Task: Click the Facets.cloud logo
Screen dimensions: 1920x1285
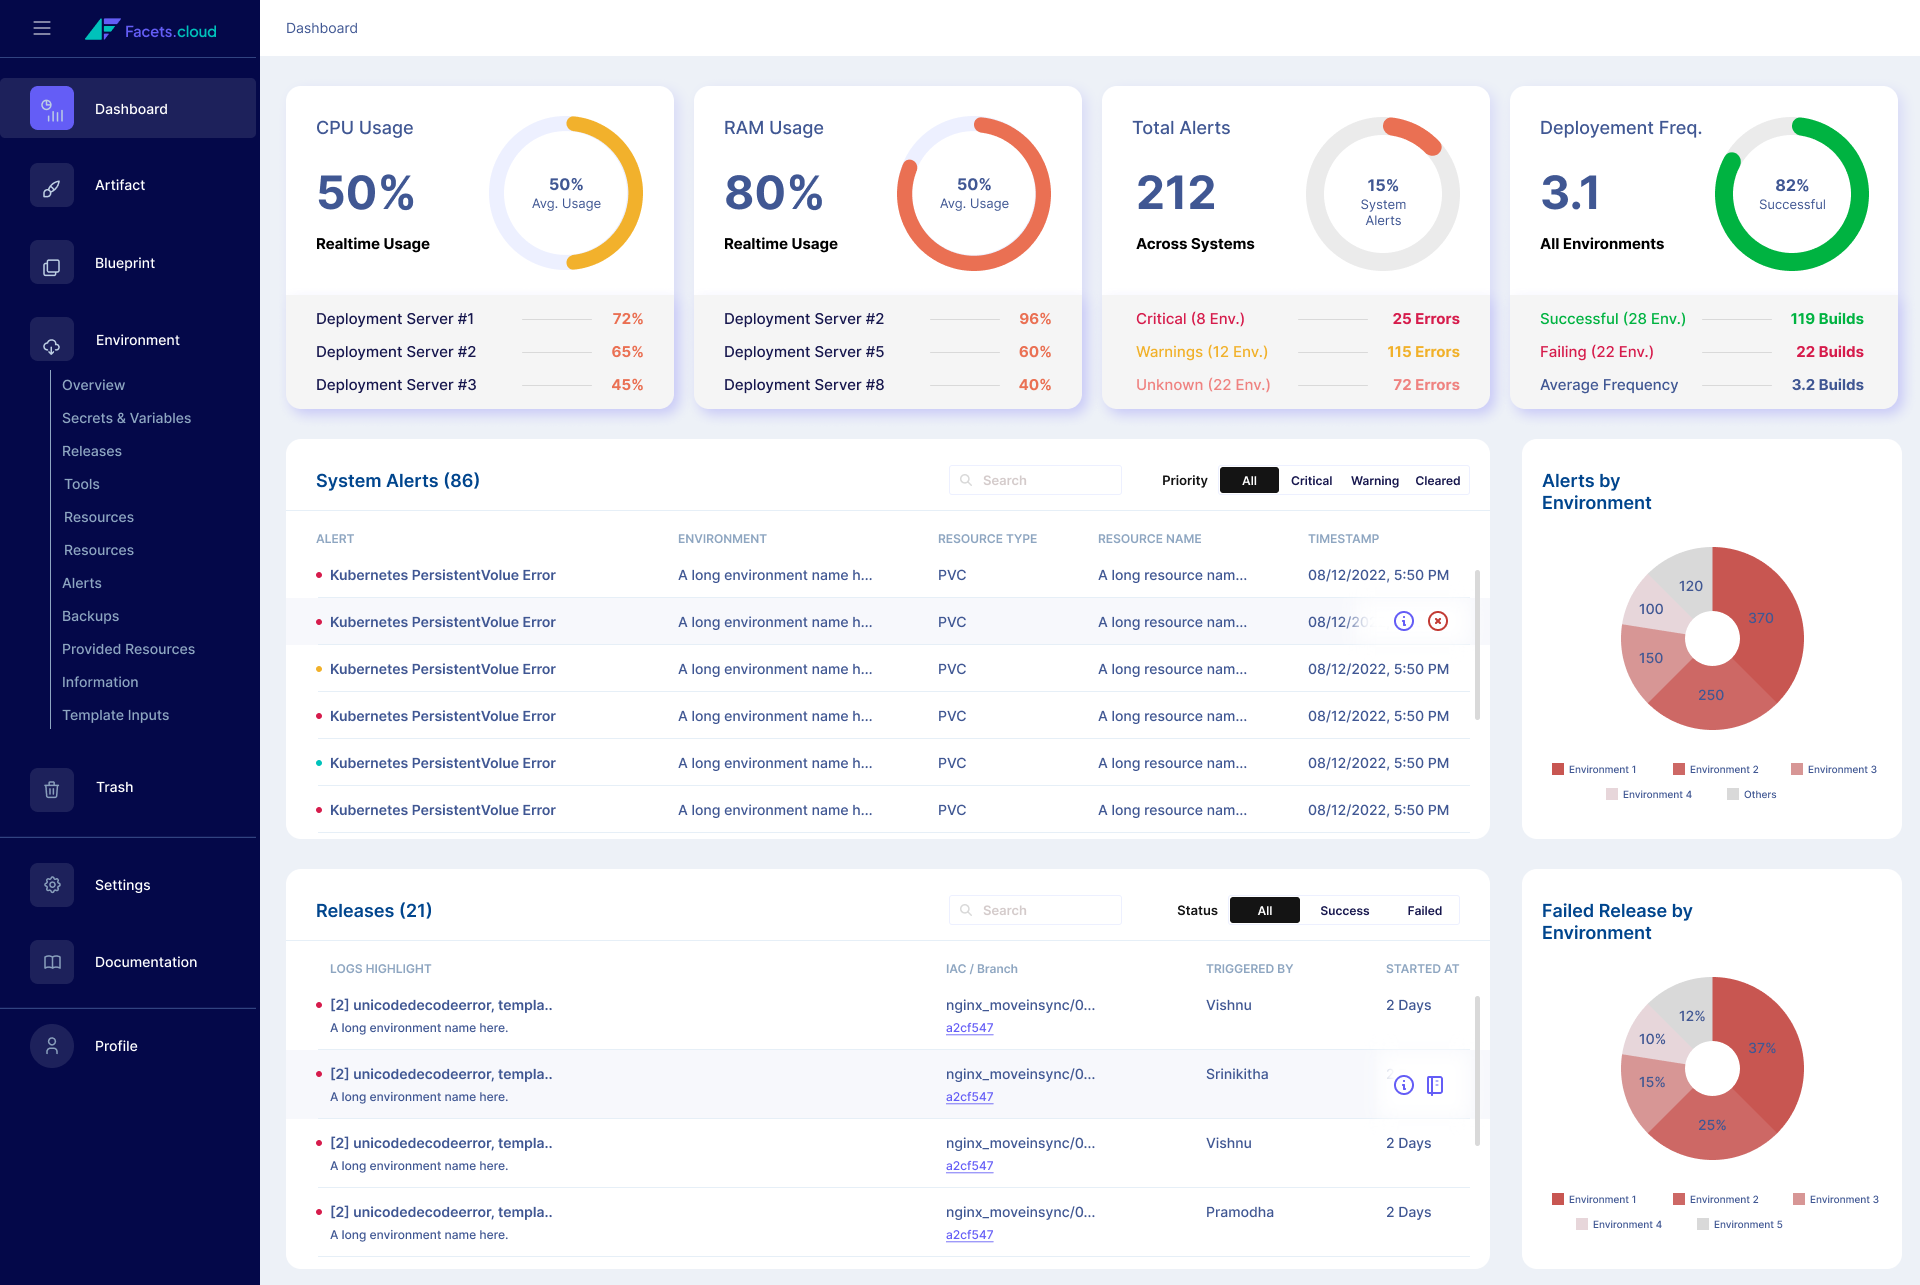Action: click(151, 30)
